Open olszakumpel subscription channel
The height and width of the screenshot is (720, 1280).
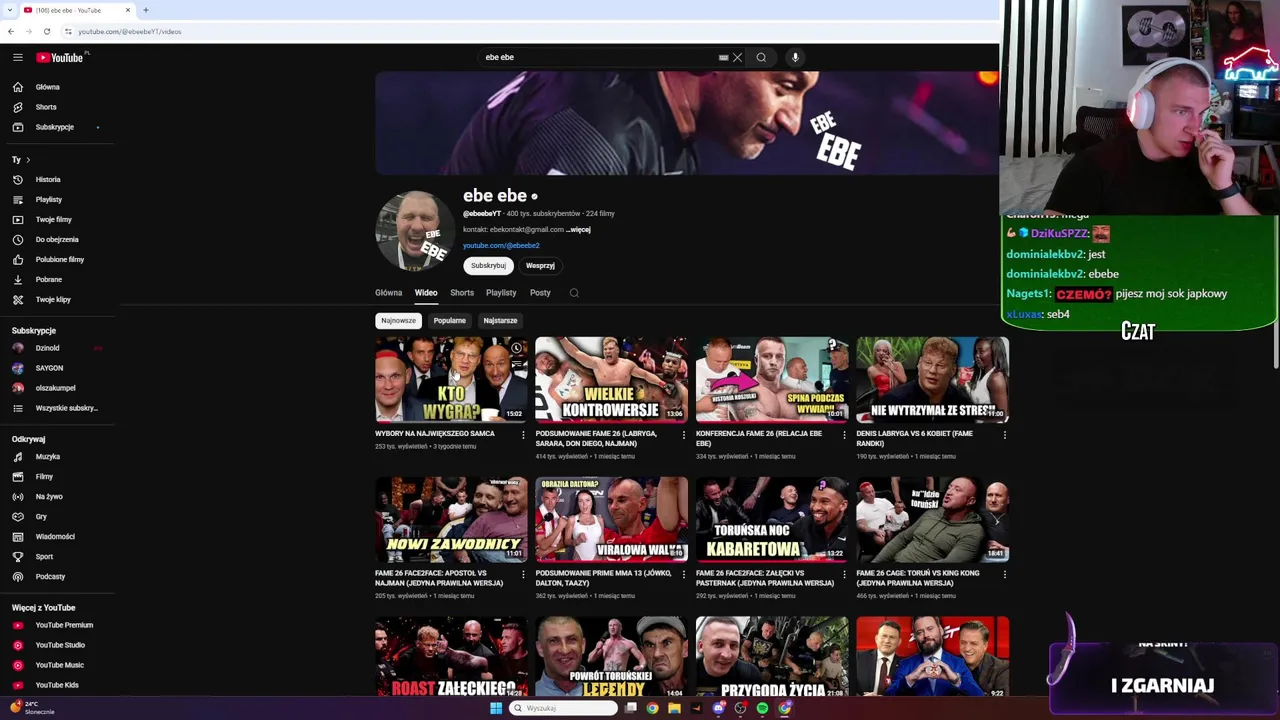point(55,388)
